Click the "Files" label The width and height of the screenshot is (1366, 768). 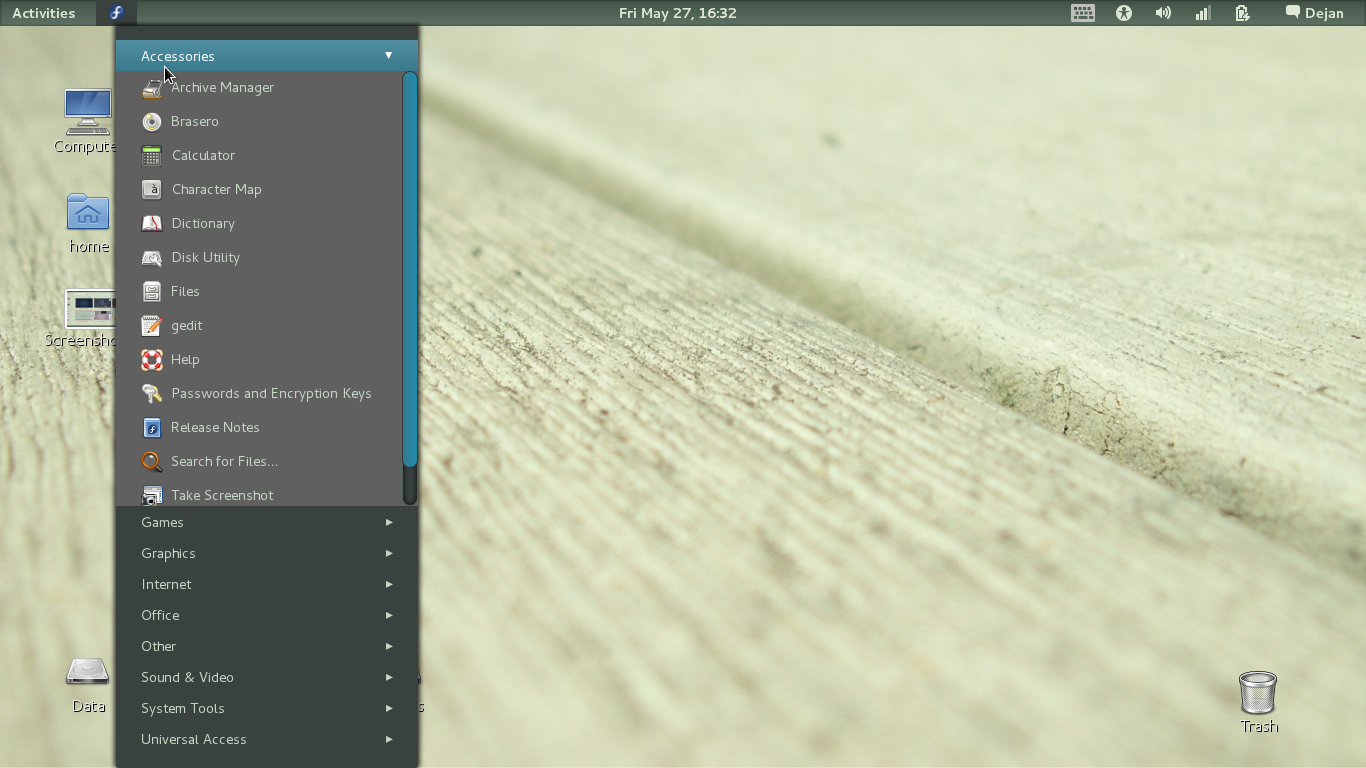pos(185,292)
